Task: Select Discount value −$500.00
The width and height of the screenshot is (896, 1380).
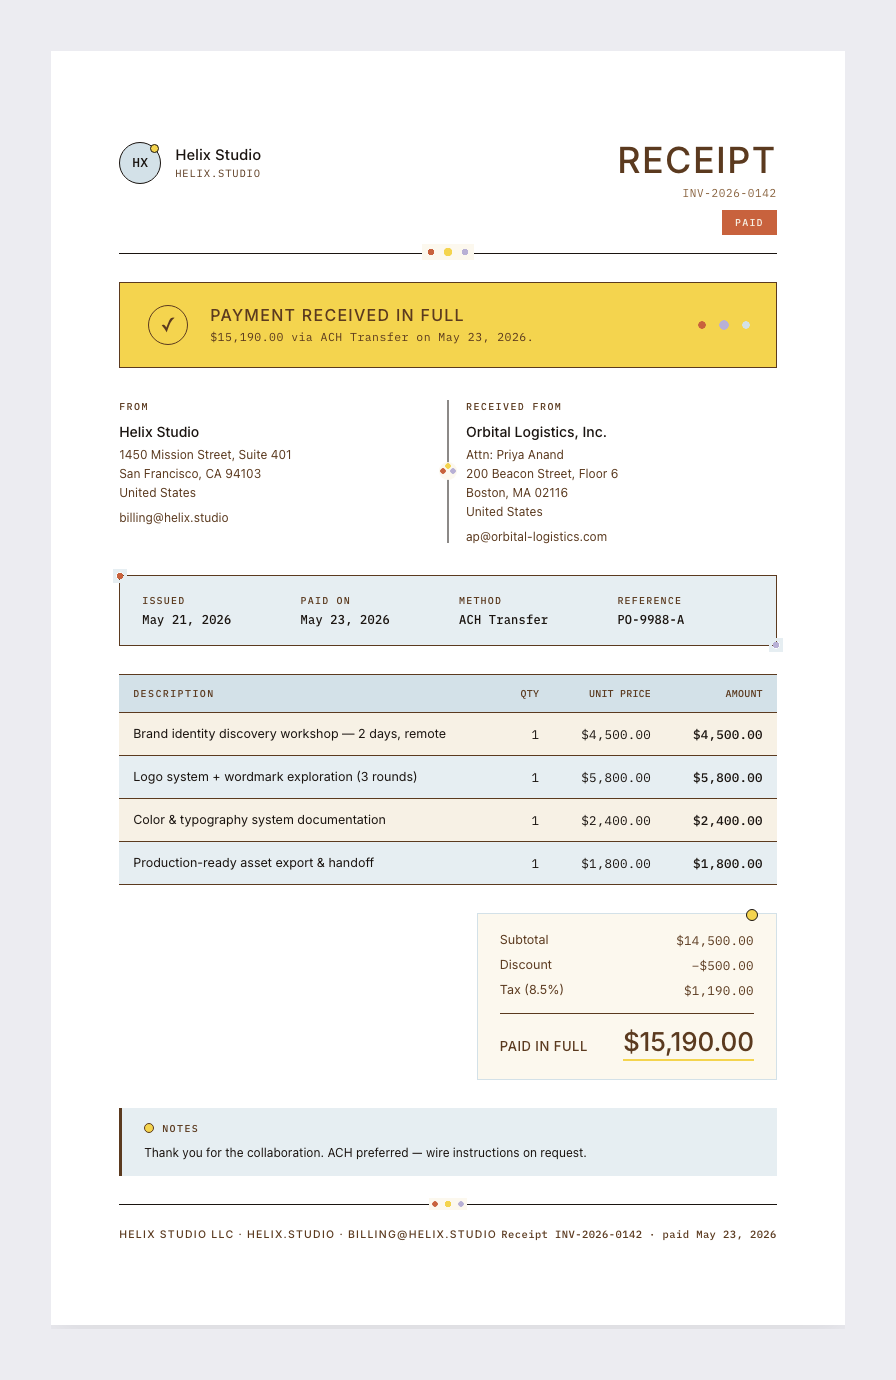Action: pos(722,966)
